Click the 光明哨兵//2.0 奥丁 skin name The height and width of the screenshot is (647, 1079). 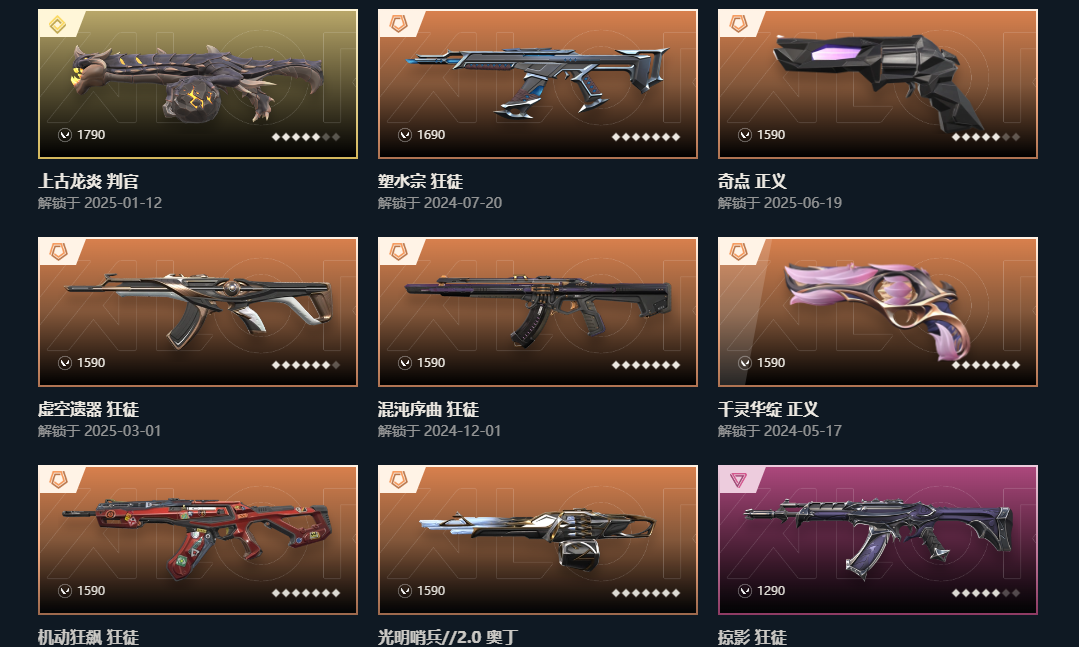point(447,637)
